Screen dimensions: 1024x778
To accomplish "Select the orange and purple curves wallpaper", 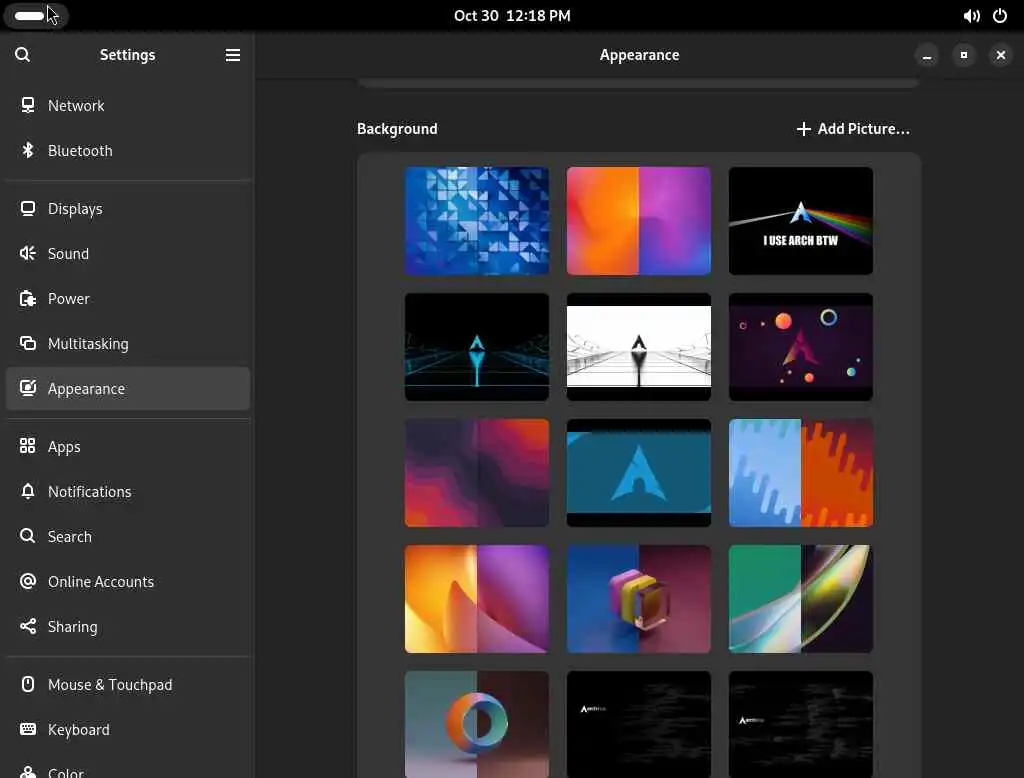I will 477,599.
